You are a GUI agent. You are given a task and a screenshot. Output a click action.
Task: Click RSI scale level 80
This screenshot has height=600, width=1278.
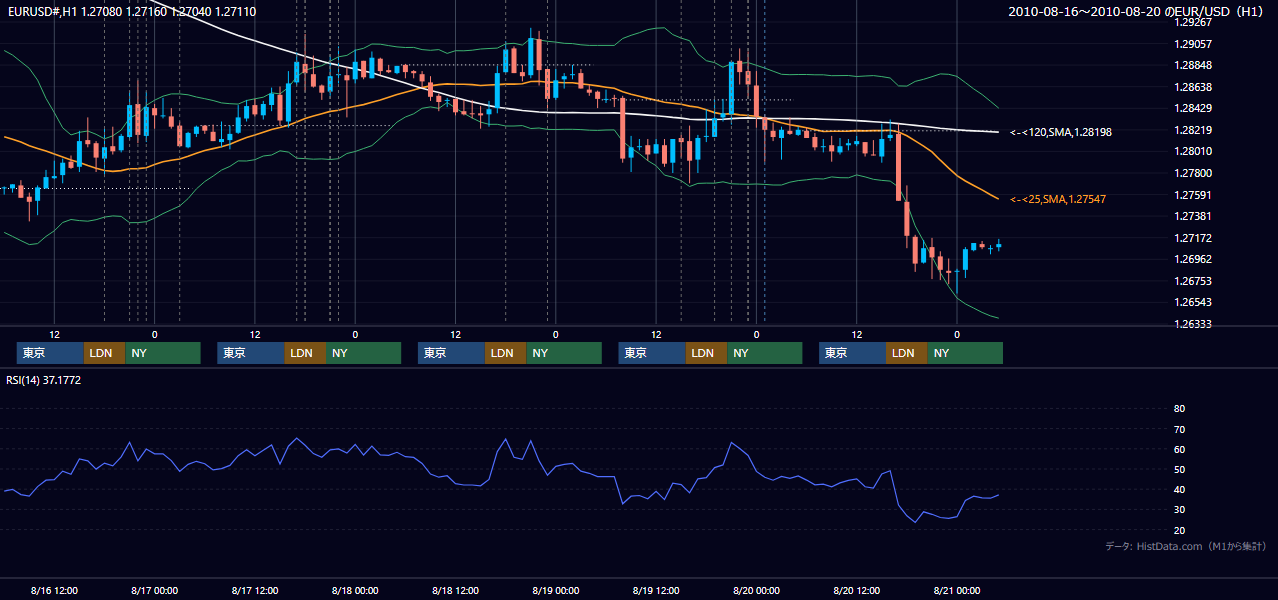pos(1179,409)
